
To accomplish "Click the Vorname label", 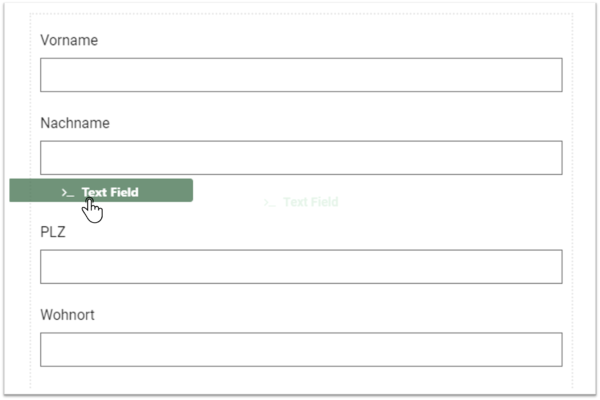I will click(69, 40).
